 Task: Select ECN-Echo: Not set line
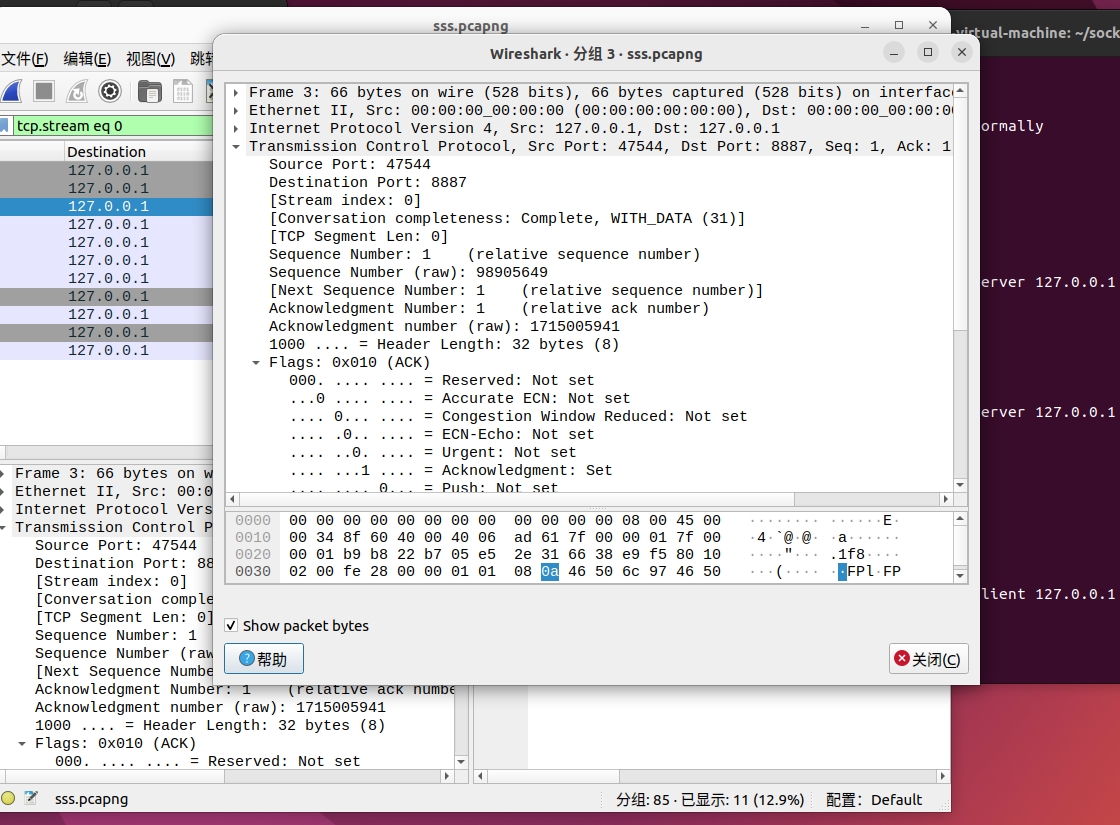tap(441, 434)
